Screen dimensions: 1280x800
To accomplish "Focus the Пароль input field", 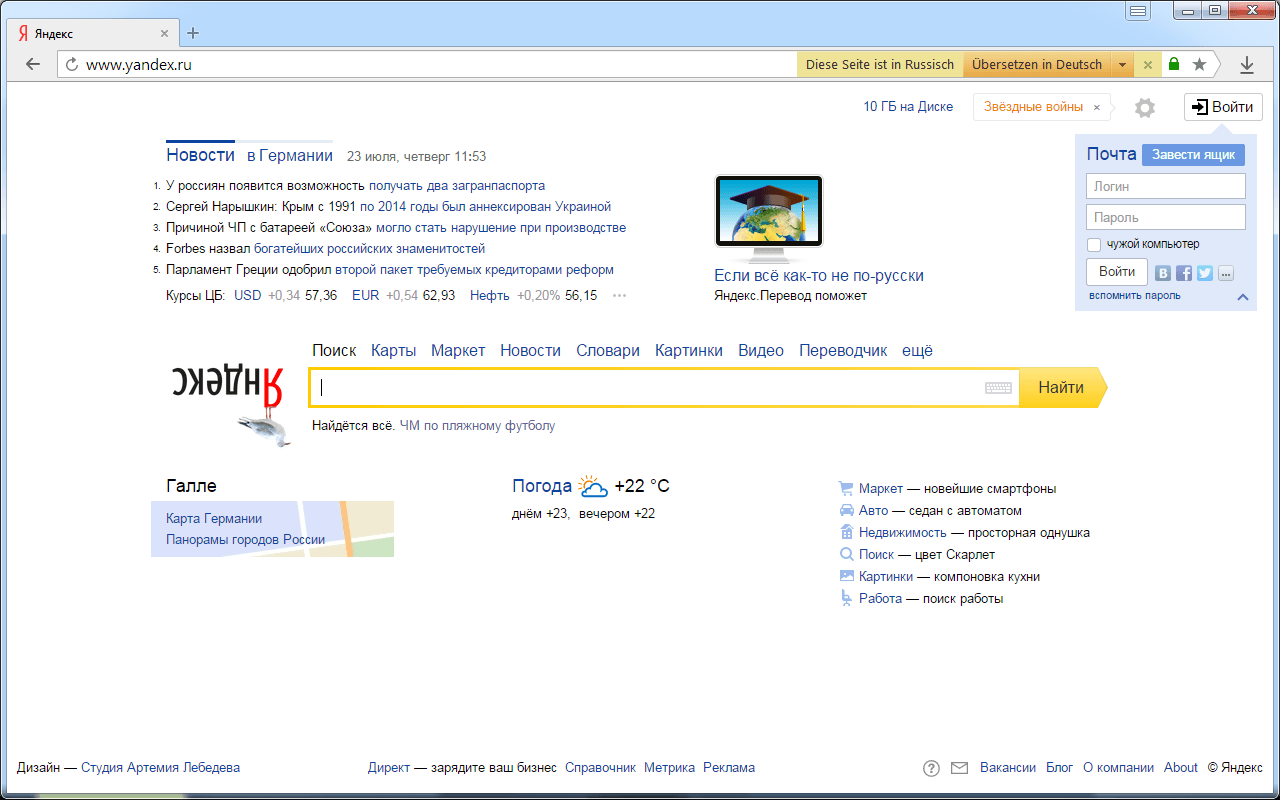I will (x=1166, y=217).
